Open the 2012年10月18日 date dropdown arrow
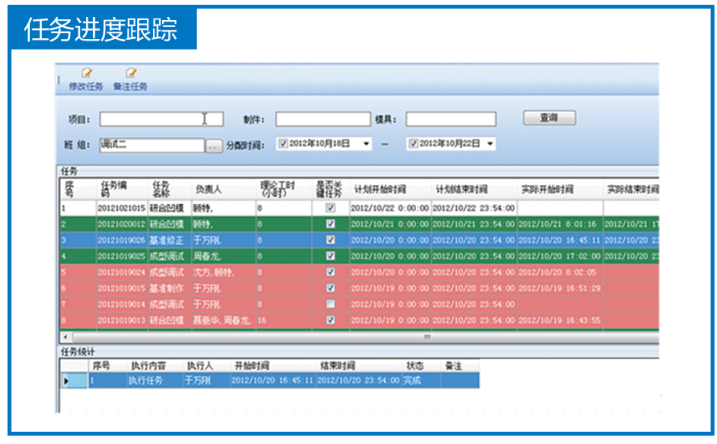 tap(366, 144)
